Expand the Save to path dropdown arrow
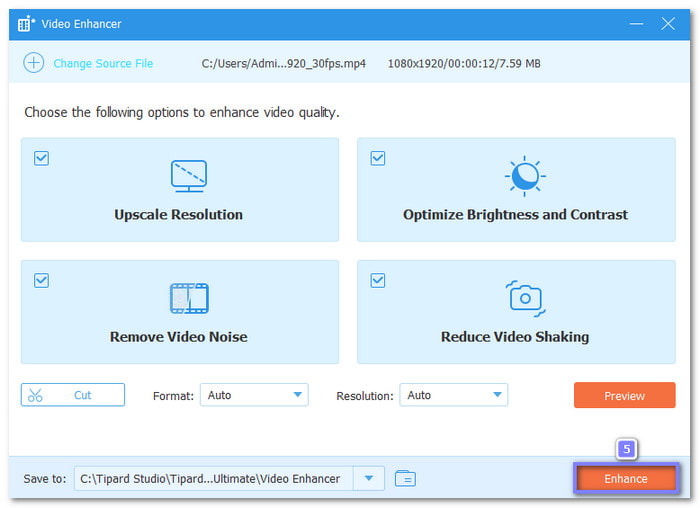Viewport: 700px width, 508px height. click(x=370, y=479)
